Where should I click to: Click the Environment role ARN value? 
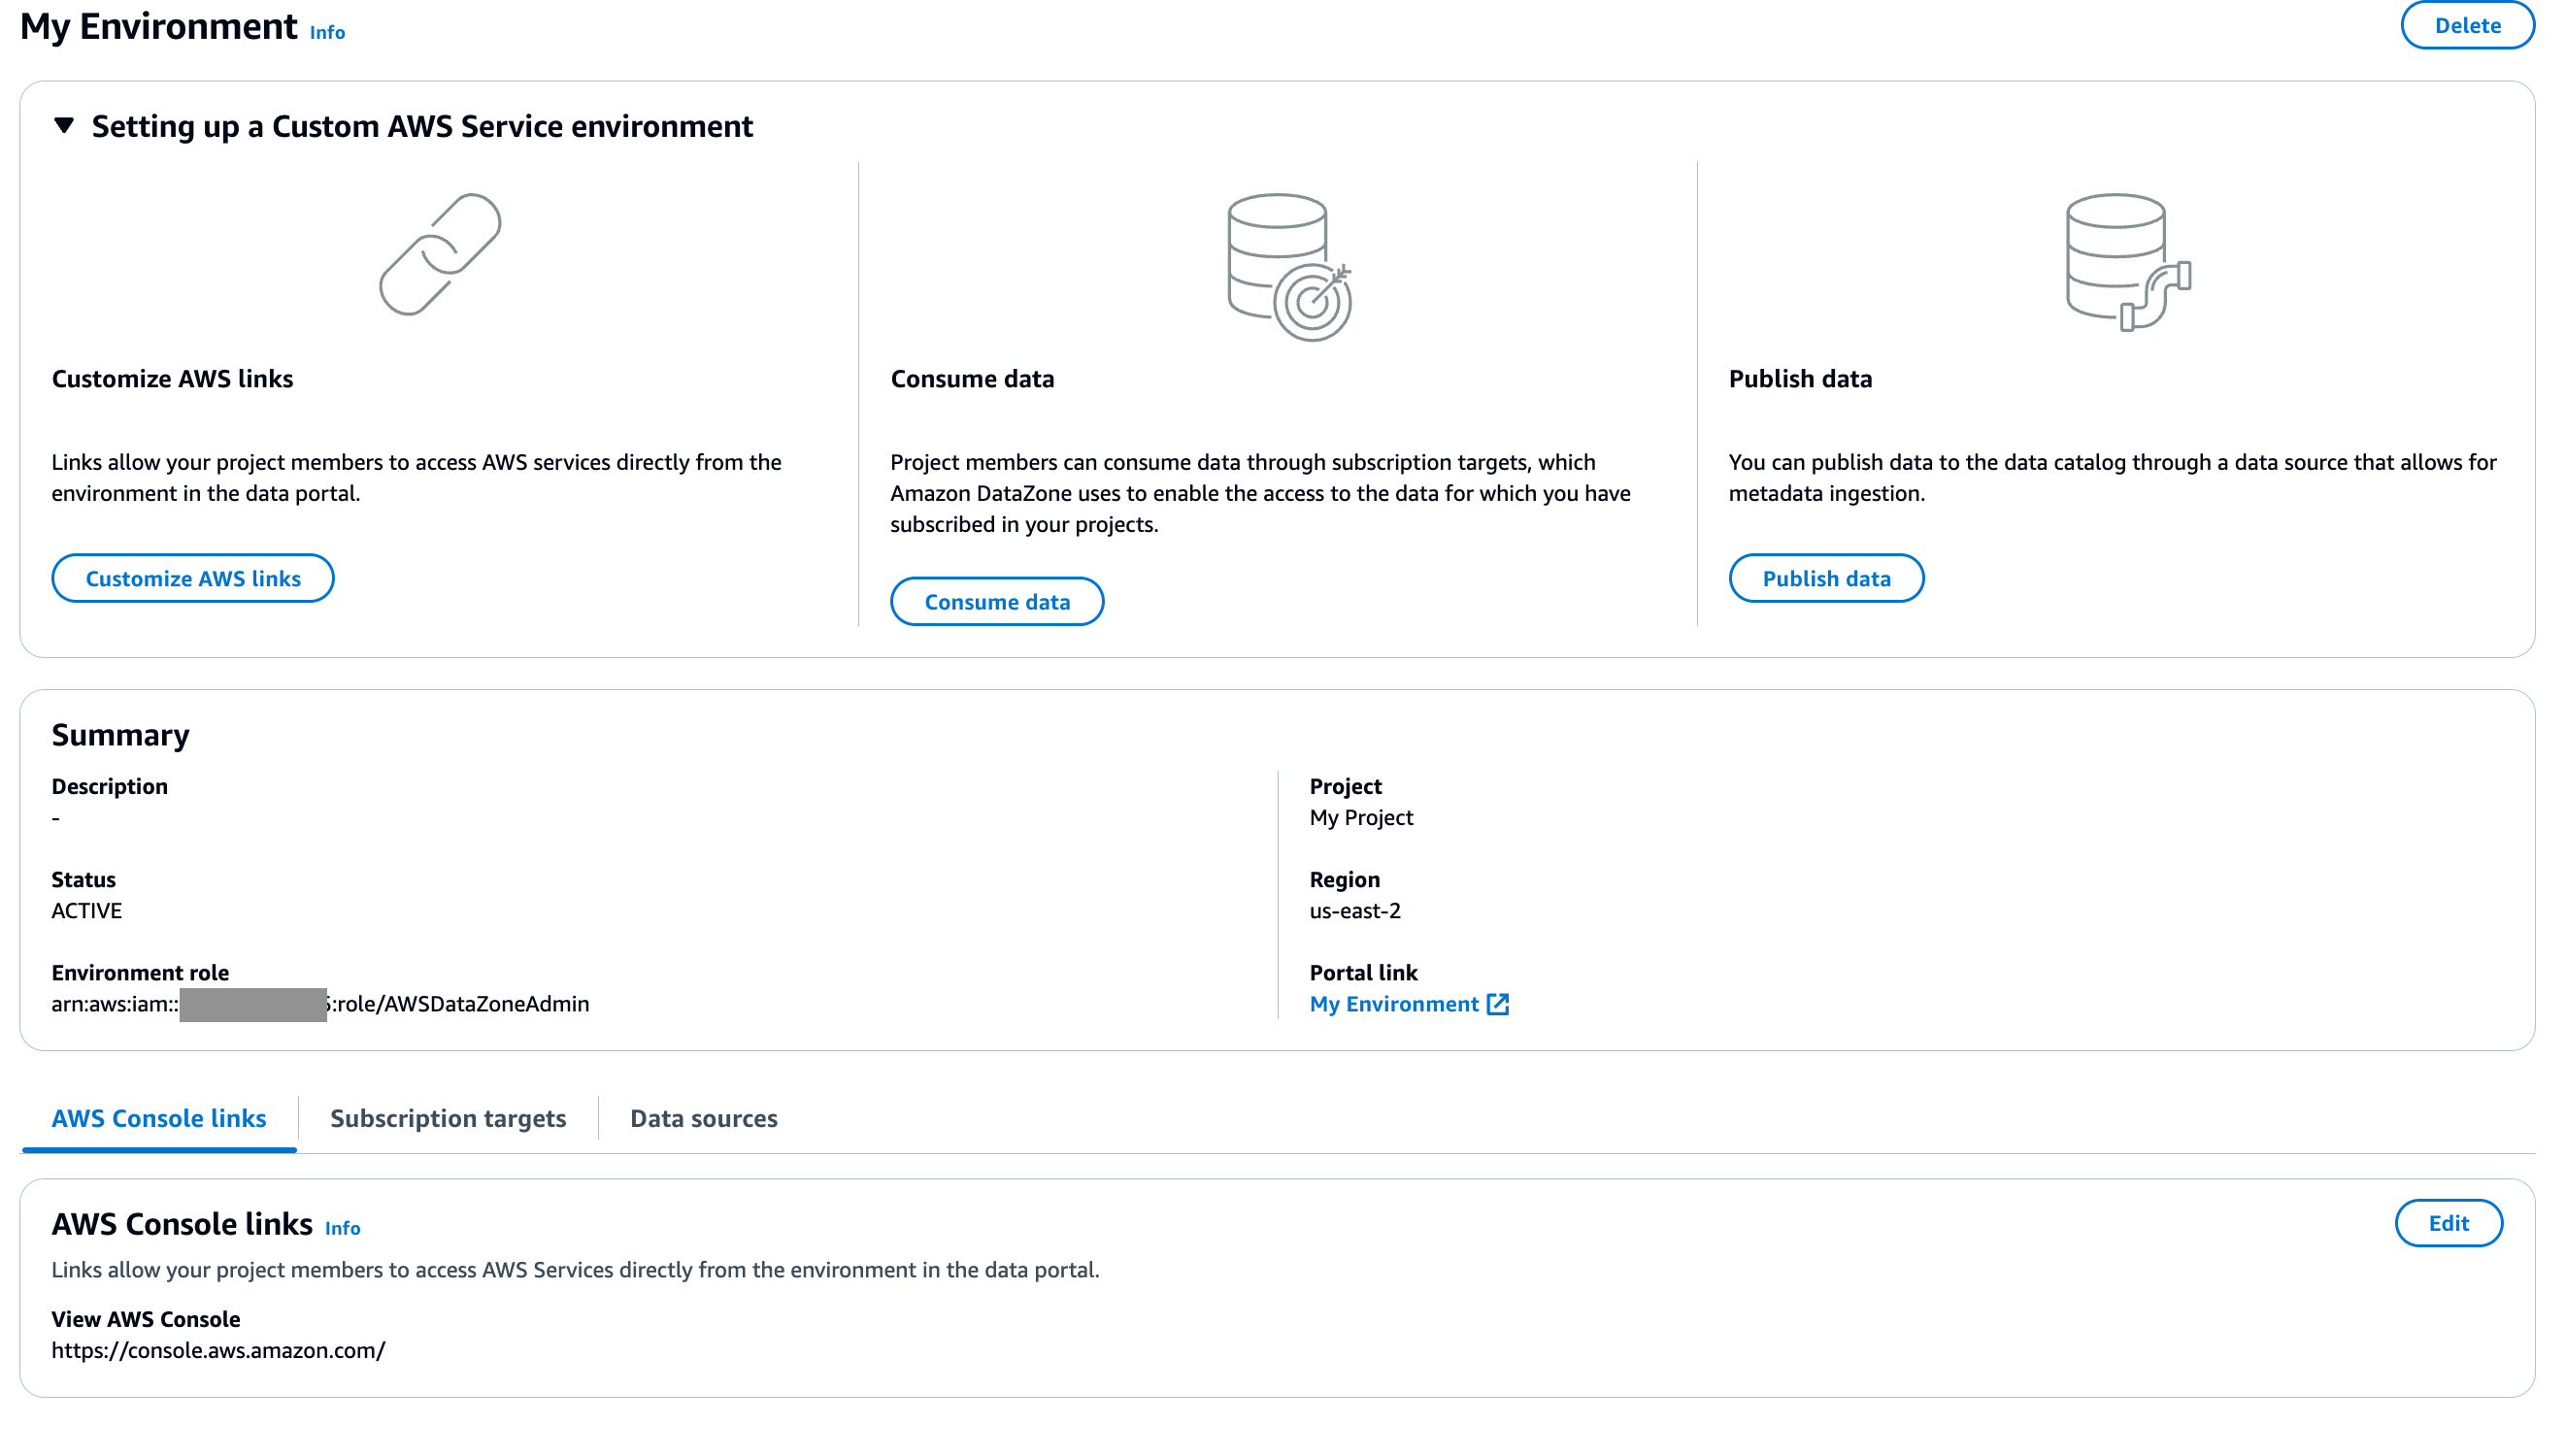(x=320, y=1004)
